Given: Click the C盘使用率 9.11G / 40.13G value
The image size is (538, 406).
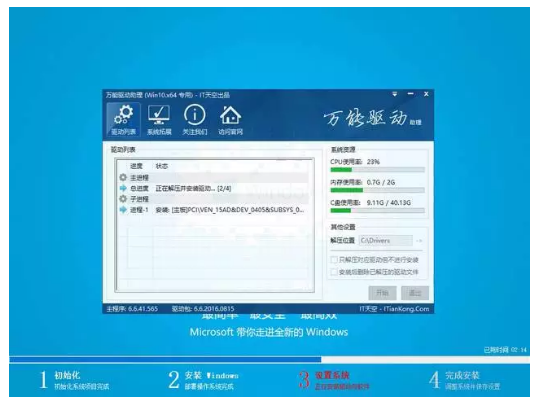Looking at the screenshot, I should [388, 202].
